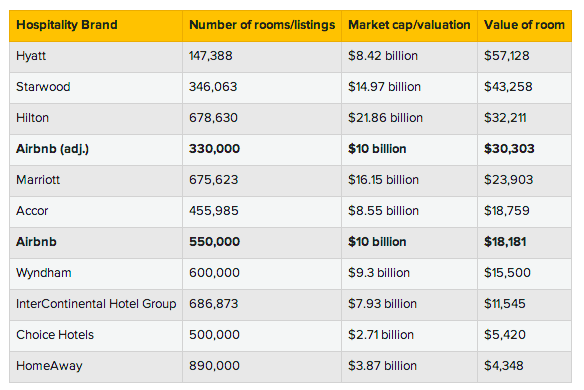Viewport: 584px width, 390px height.
Task: Click the Market cap/valuation column header
Action: pyautogui.click(x=409, y=25)
